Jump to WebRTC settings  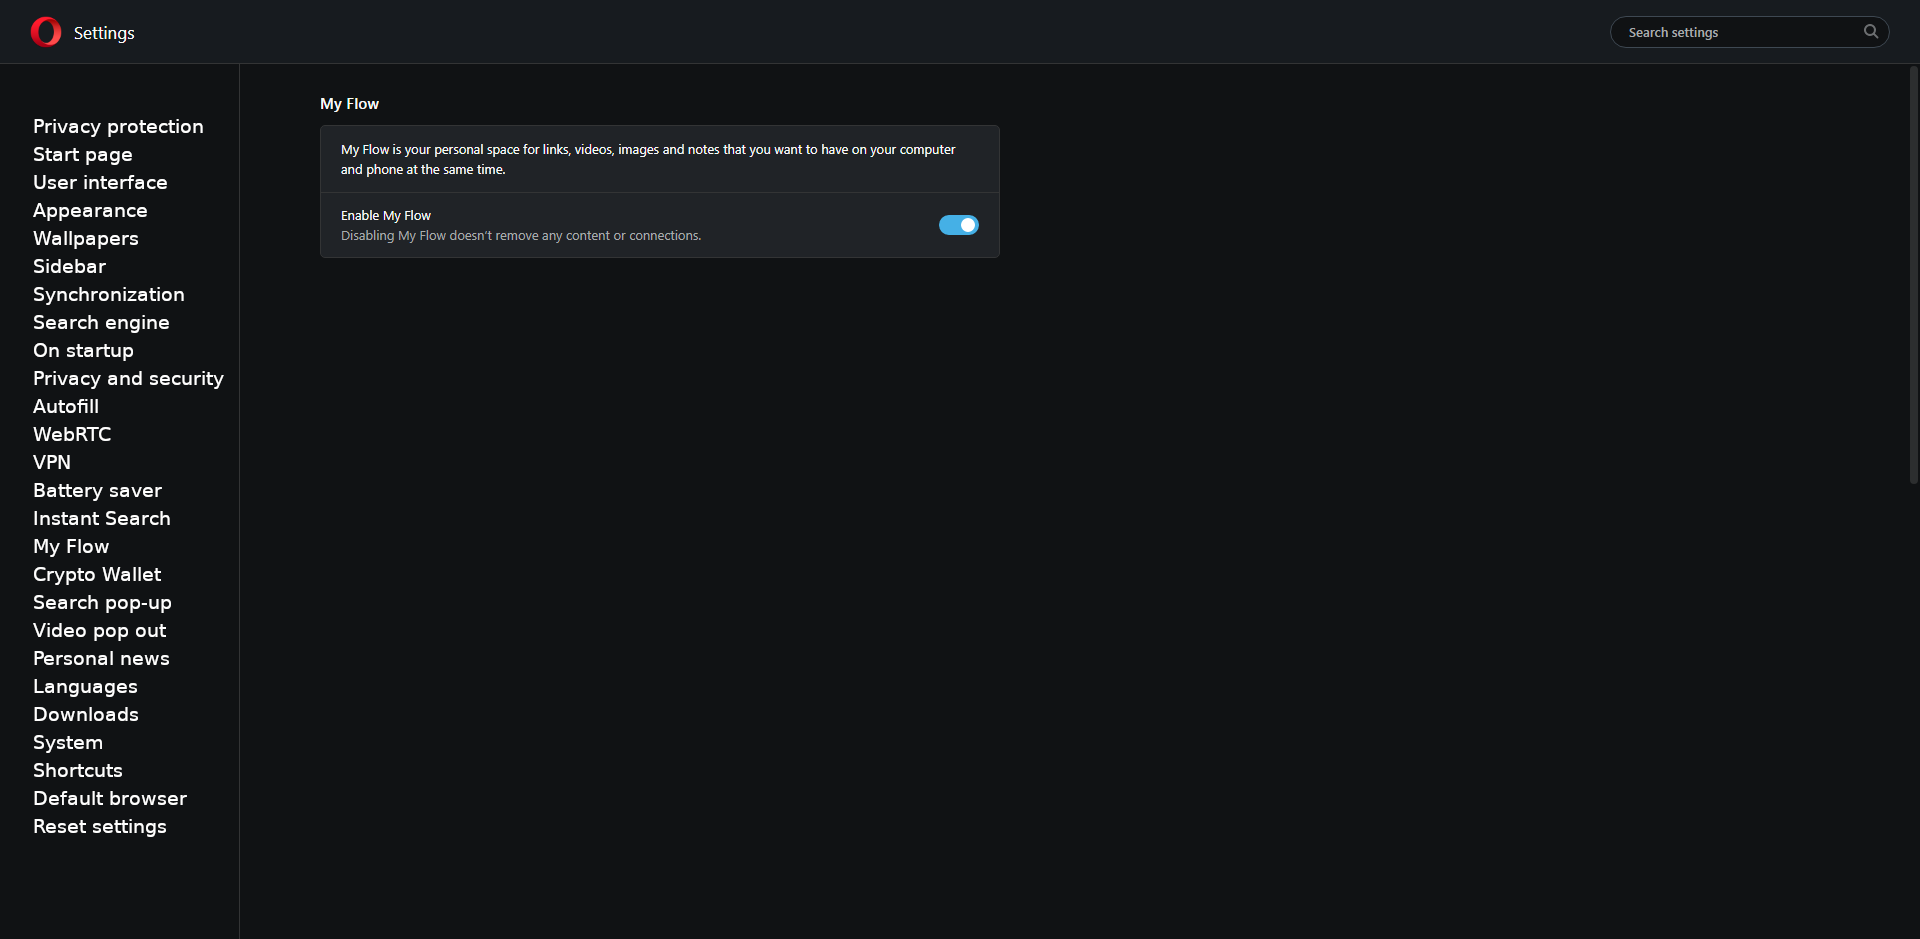tap(72, 434)
